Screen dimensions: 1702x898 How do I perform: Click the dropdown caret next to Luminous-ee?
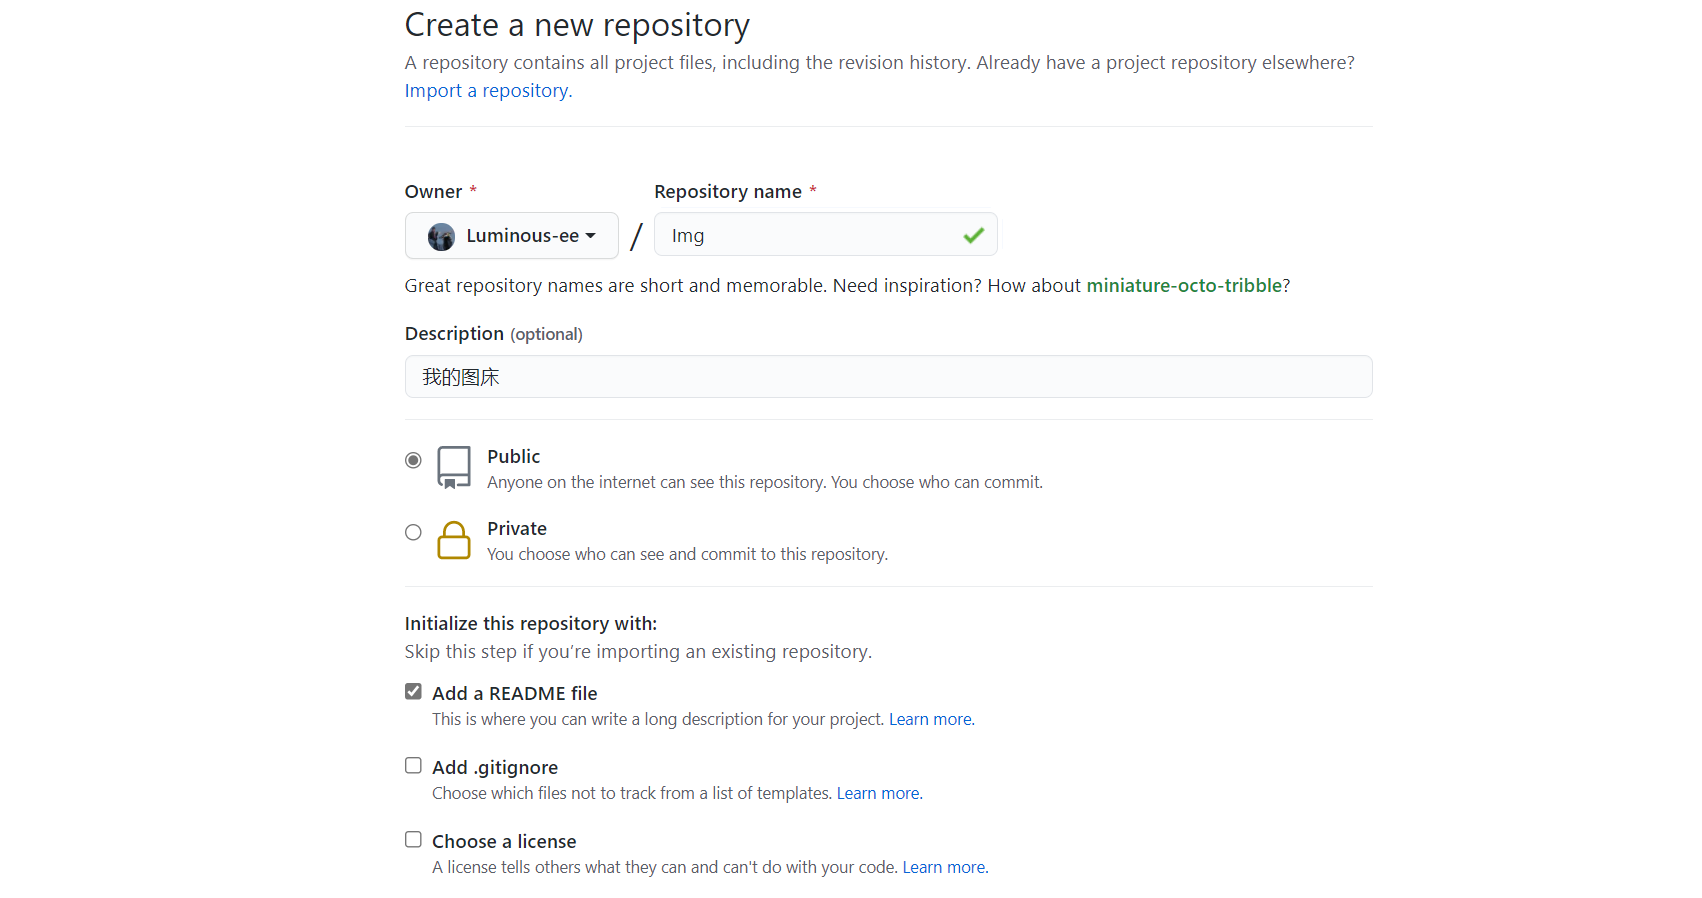591,236
